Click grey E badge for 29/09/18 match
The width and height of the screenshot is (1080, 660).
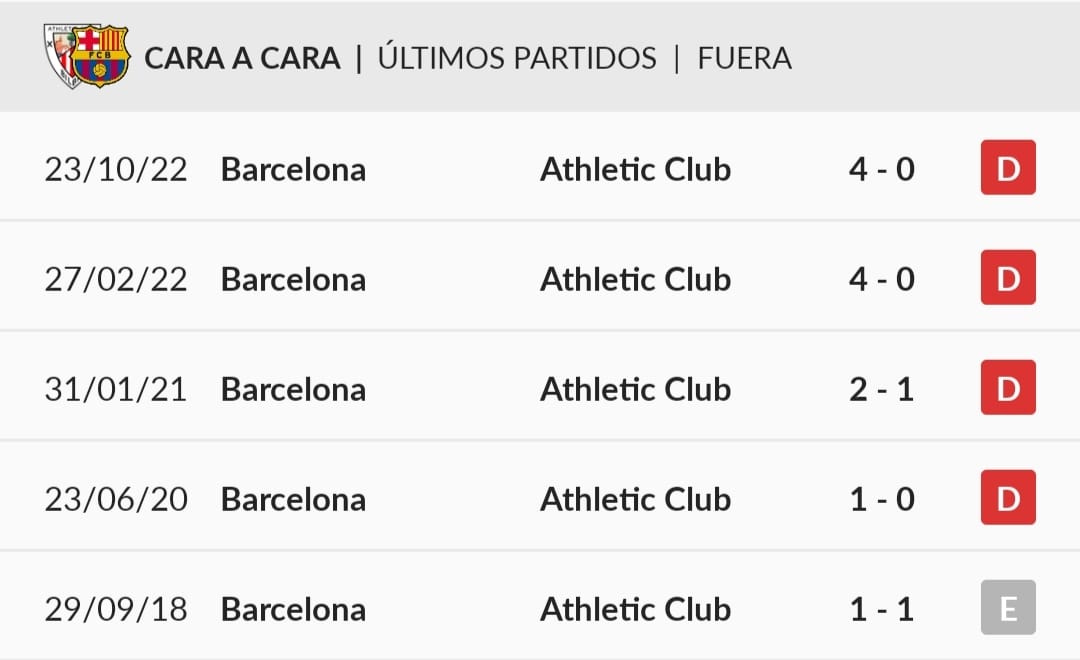click(1008, 607)
